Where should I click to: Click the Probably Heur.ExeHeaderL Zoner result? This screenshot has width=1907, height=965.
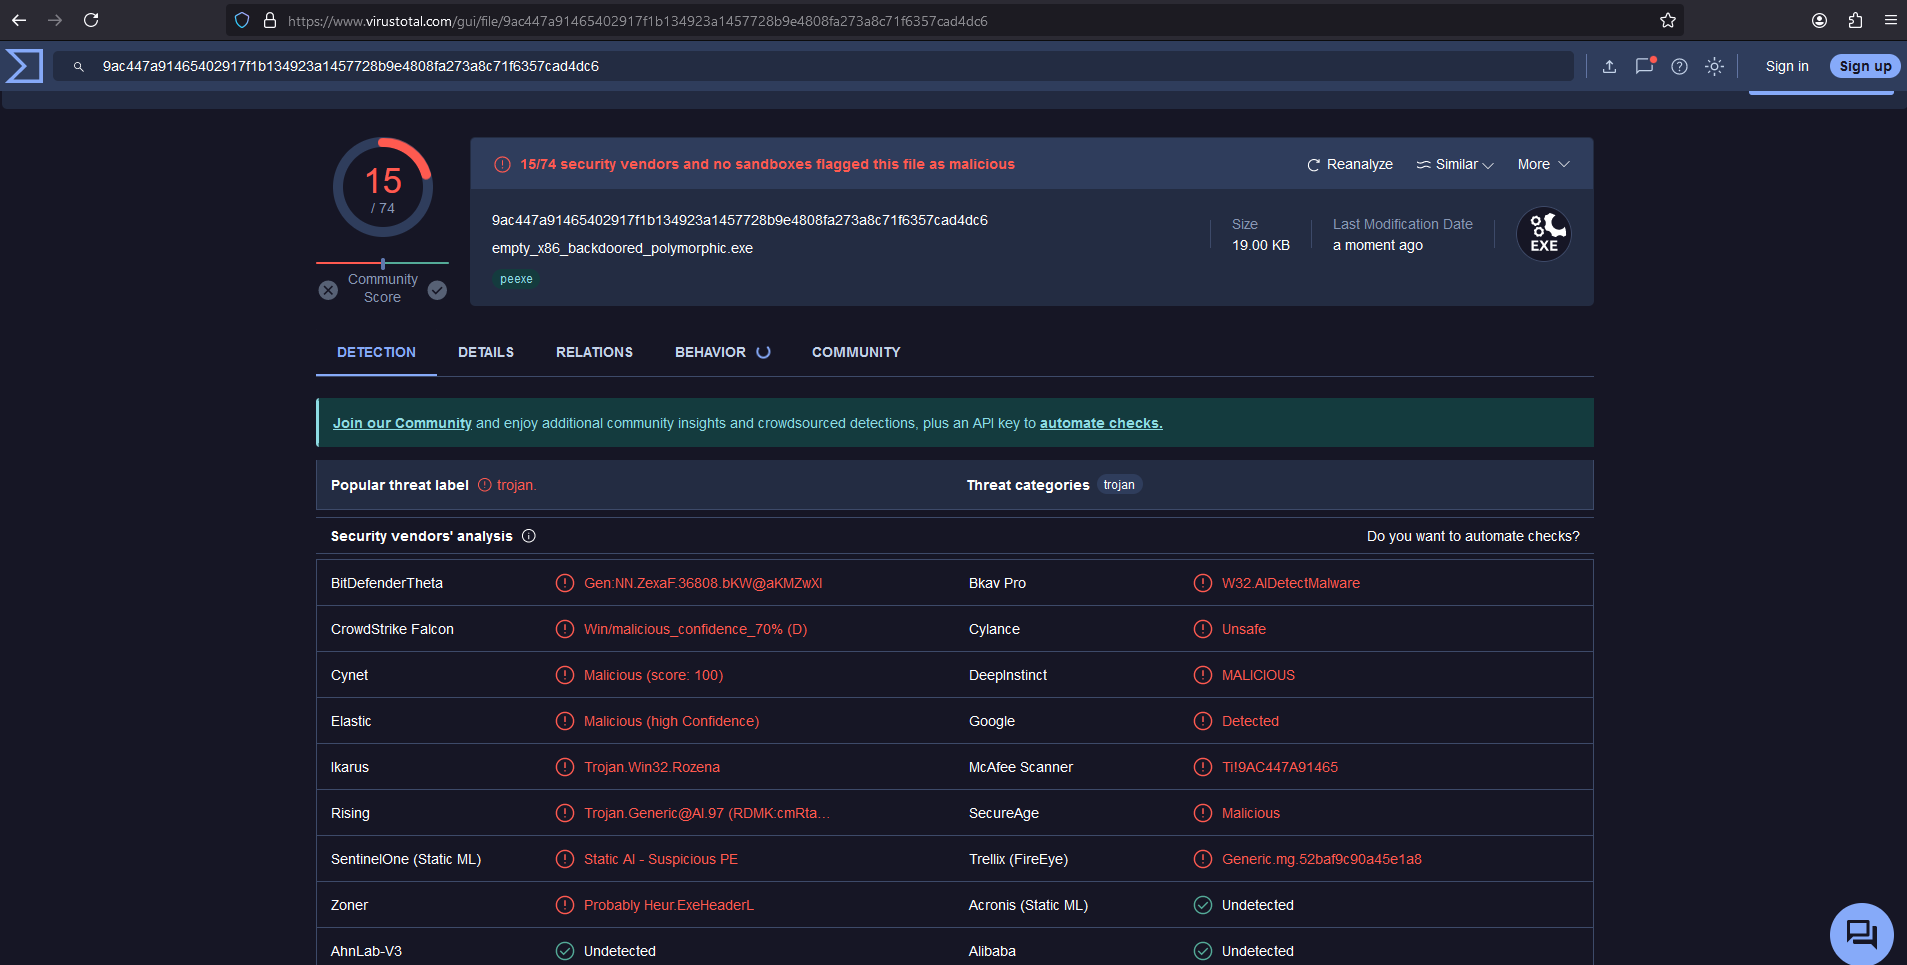669,905
